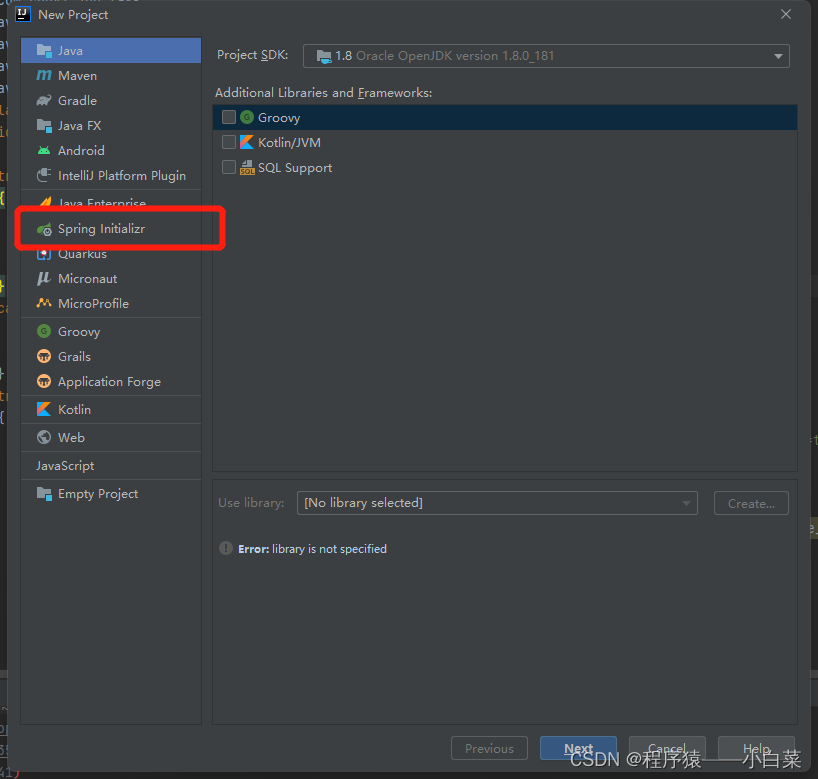
Task: Select the Kotlin project type entry
Action: point(111,410)
